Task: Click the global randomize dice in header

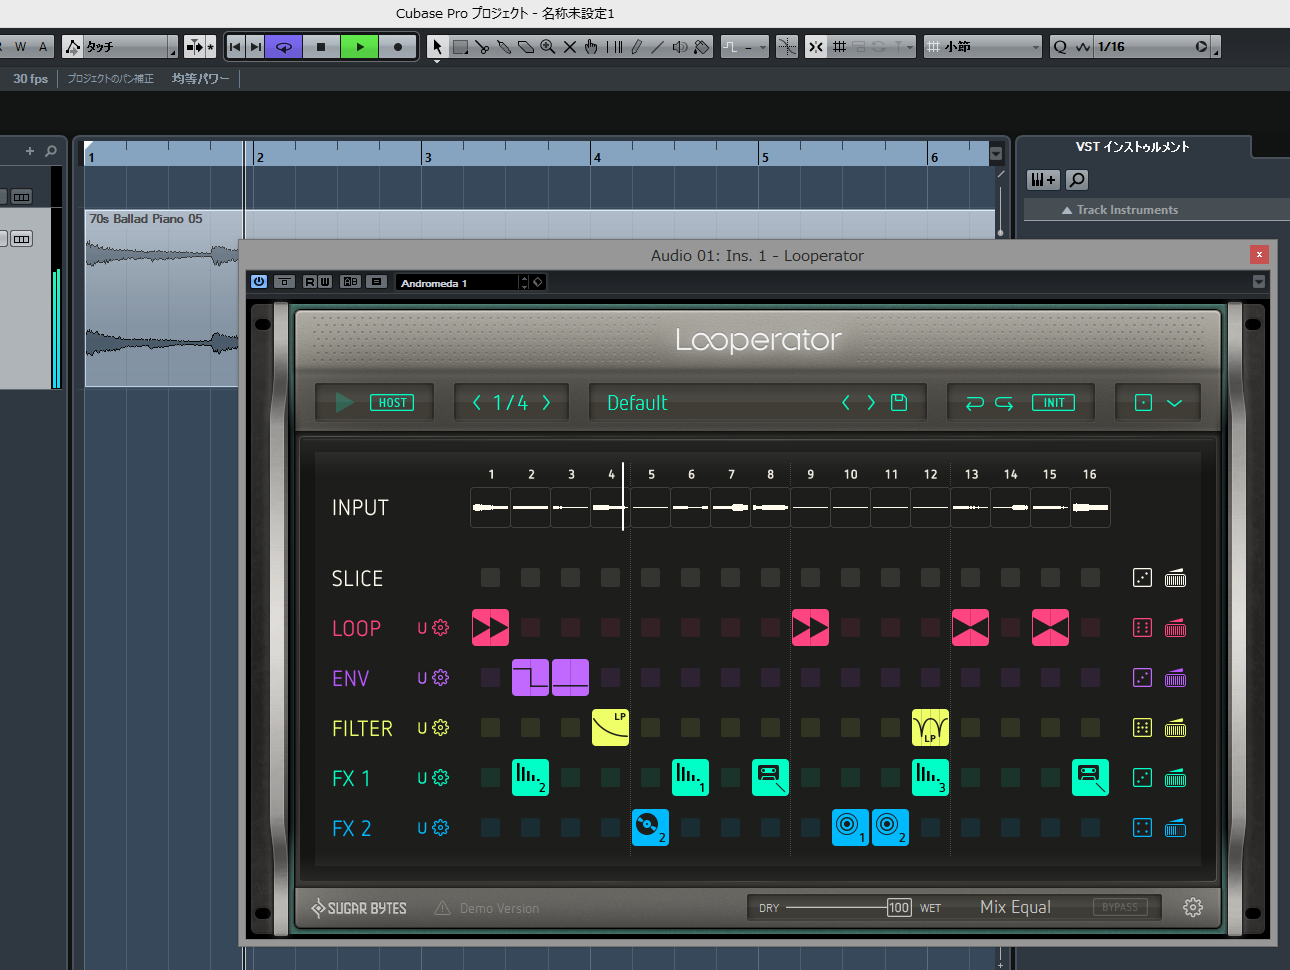Action: click(x=1144, y=402)
